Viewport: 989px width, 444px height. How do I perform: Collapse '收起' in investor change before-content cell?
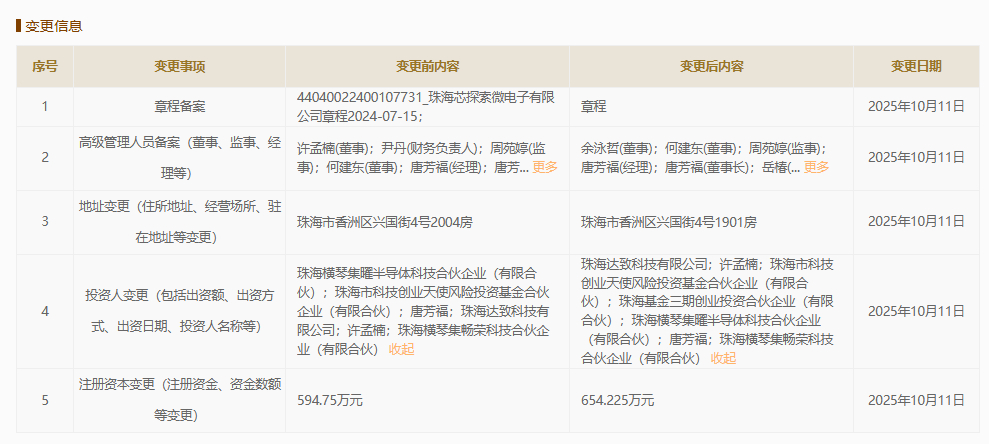401,349
